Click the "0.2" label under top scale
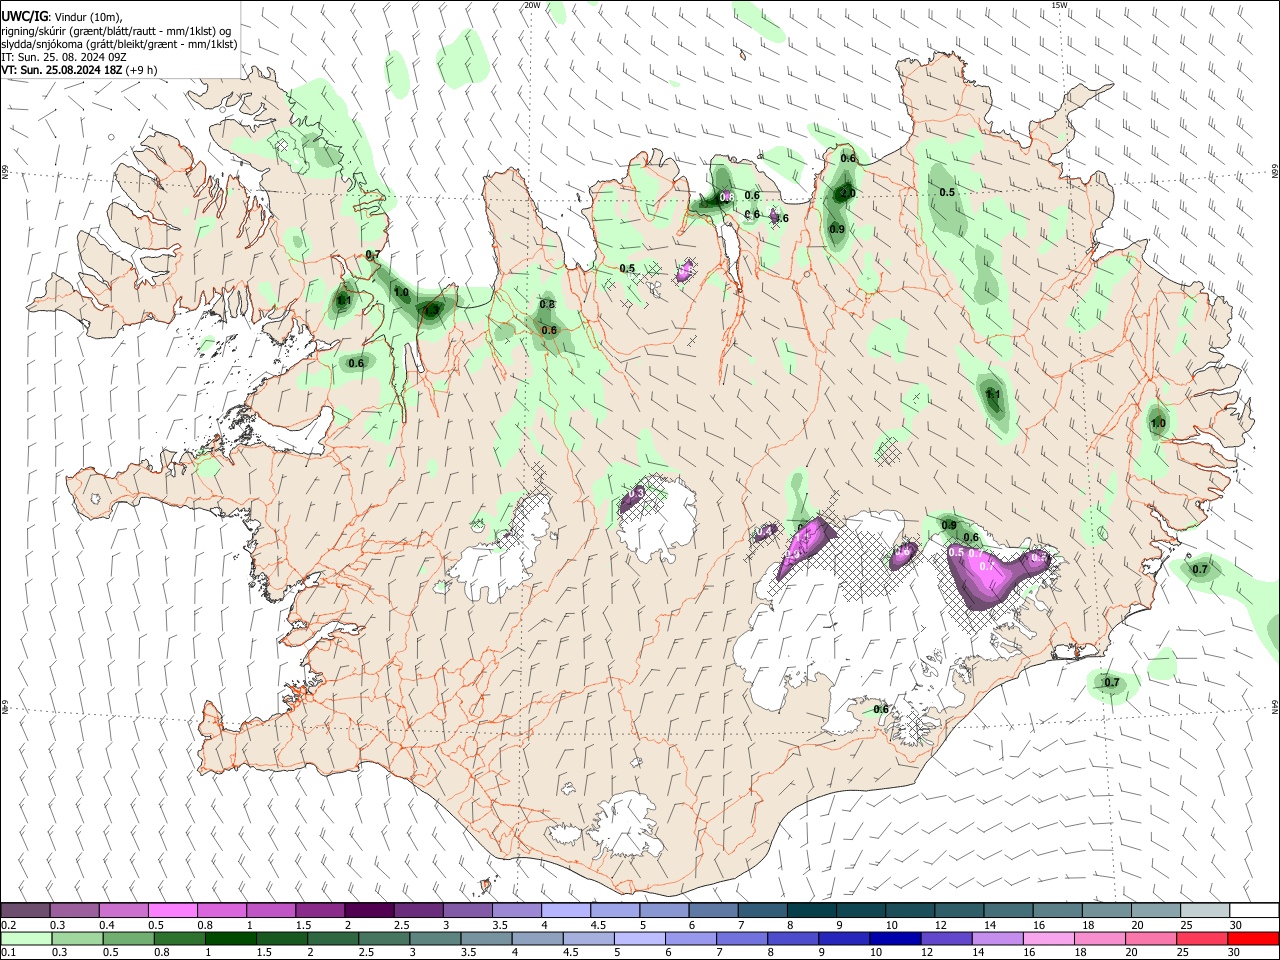Screen dimensions: 1280x960 pos(9,925)
